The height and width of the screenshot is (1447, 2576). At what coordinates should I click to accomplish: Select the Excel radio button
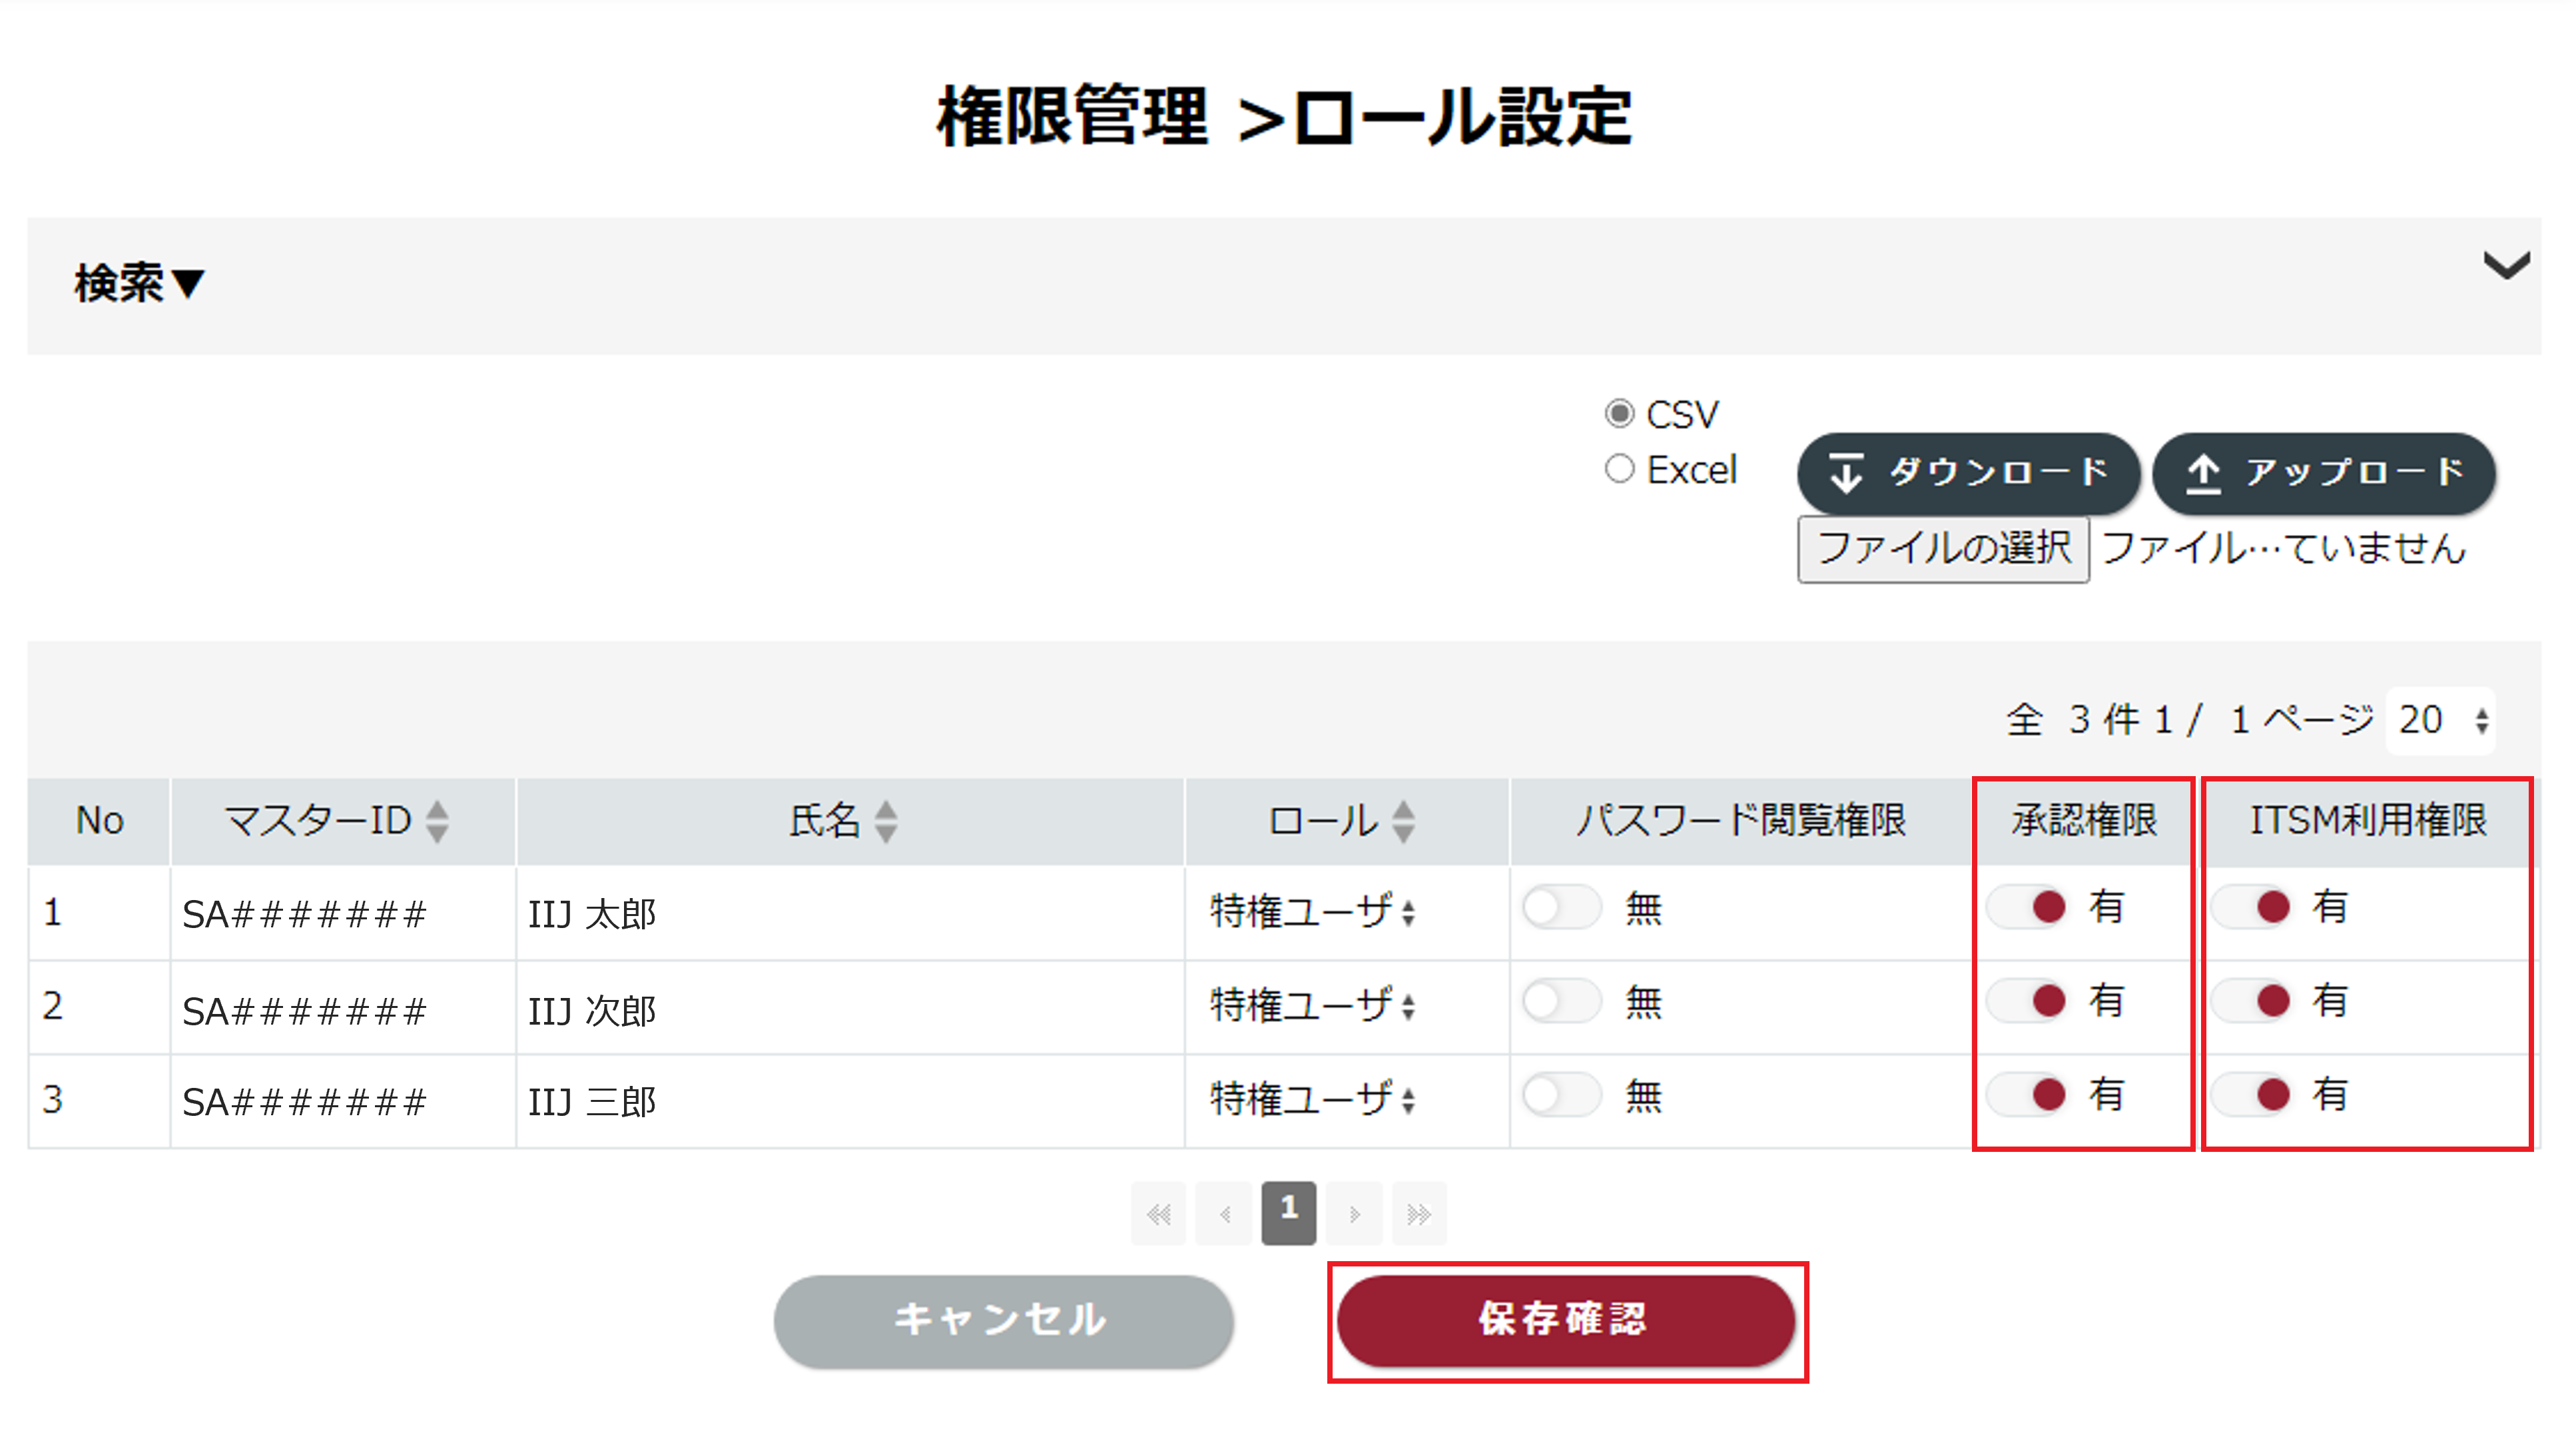1619,469
